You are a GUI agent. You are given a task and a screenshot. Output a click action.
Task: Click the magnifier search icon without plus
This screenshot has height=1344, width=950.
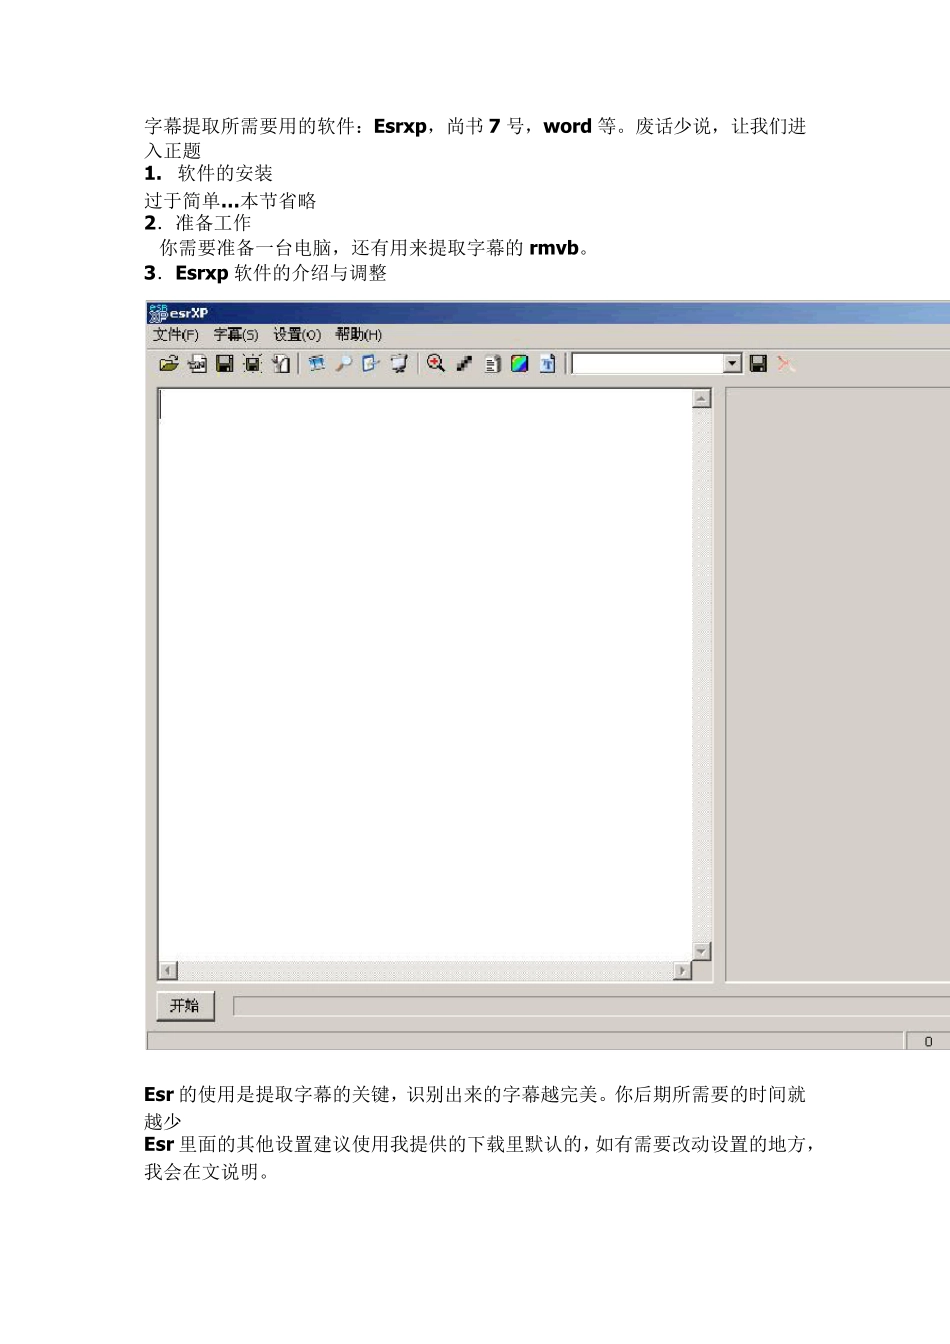click(344, 364)
